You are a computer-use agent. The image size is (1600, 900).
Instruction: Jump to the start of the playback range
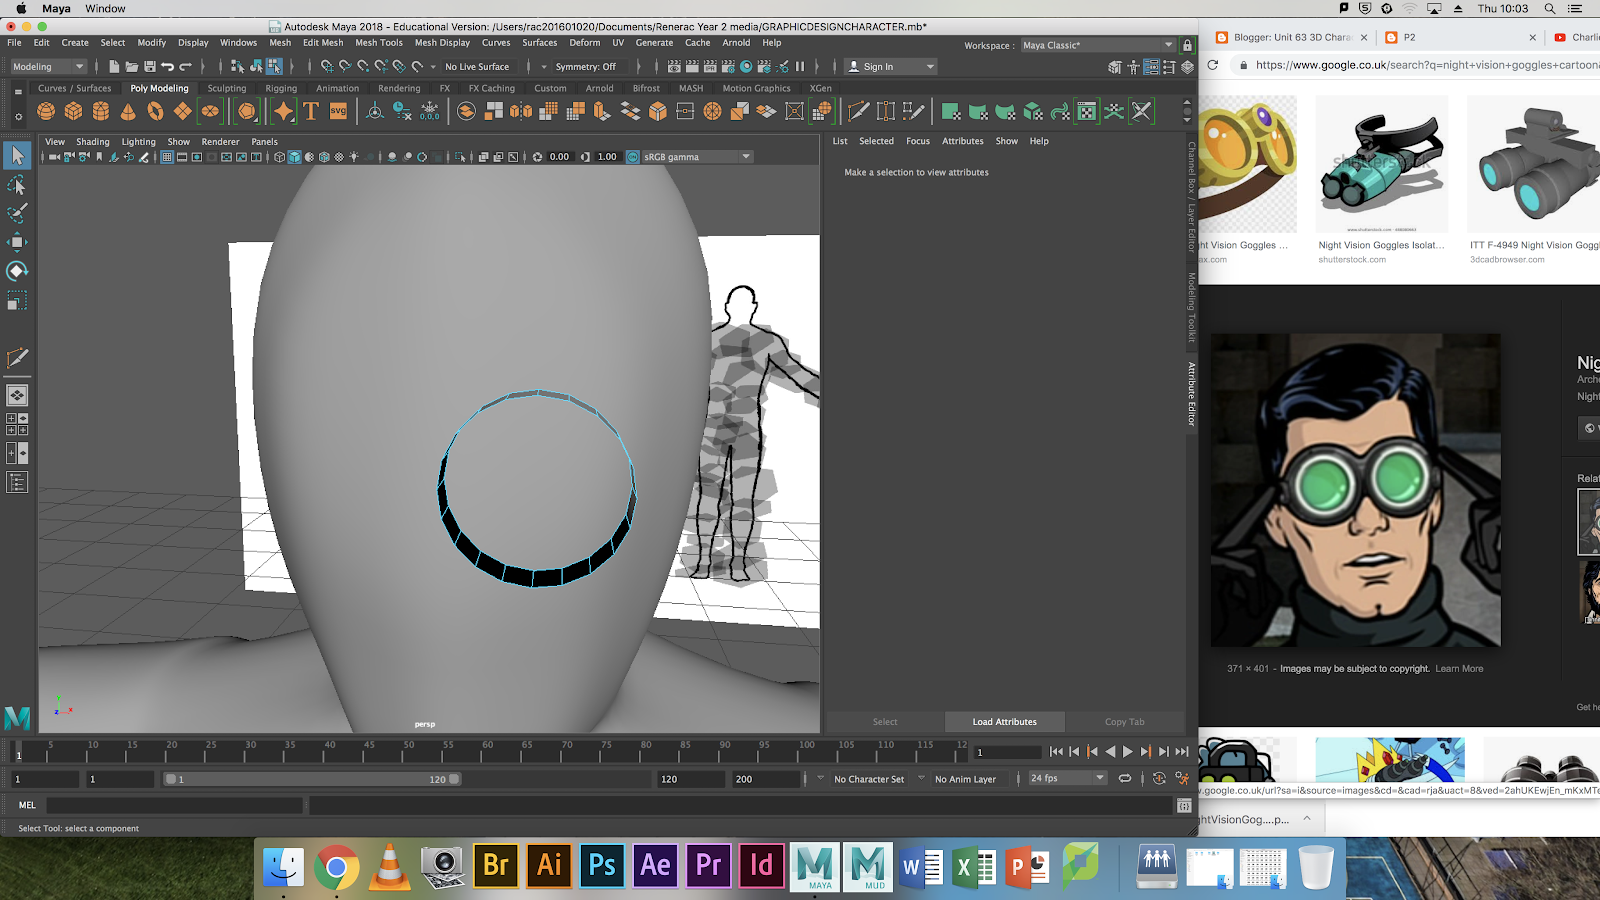coord(1056,752)
